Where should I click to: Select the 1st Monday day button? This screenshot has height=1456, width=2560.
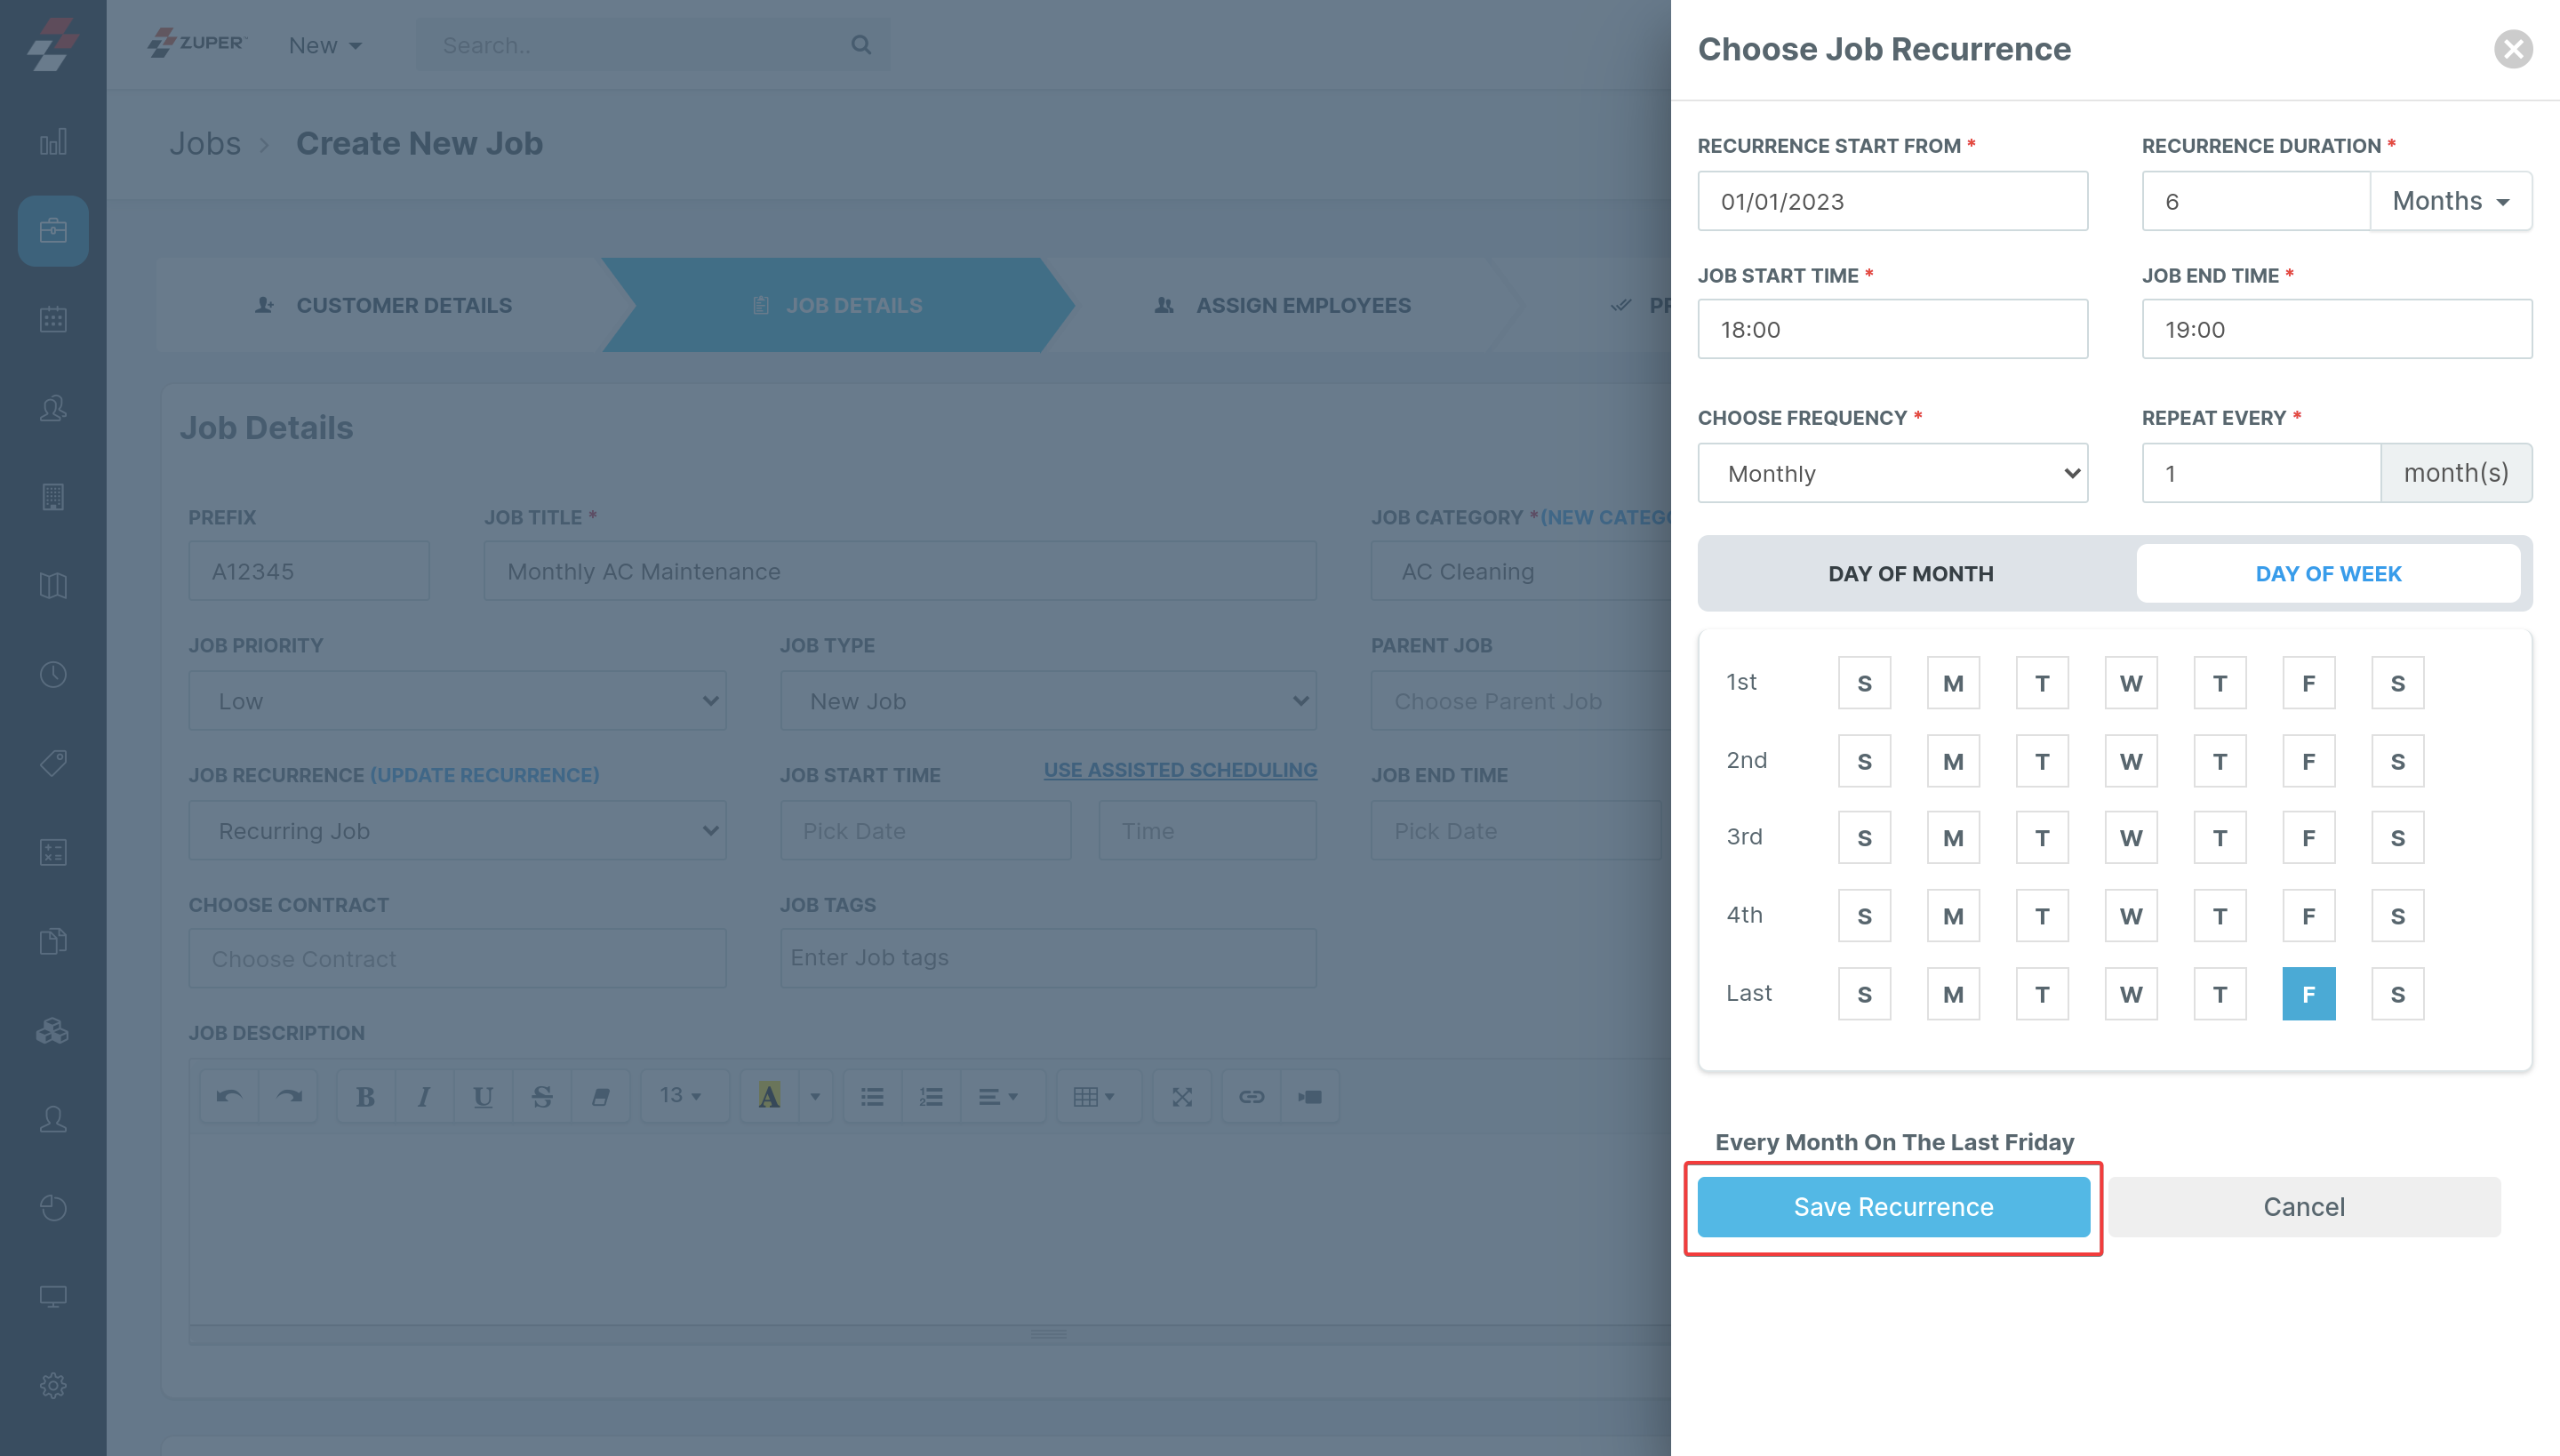[1953, 683]
